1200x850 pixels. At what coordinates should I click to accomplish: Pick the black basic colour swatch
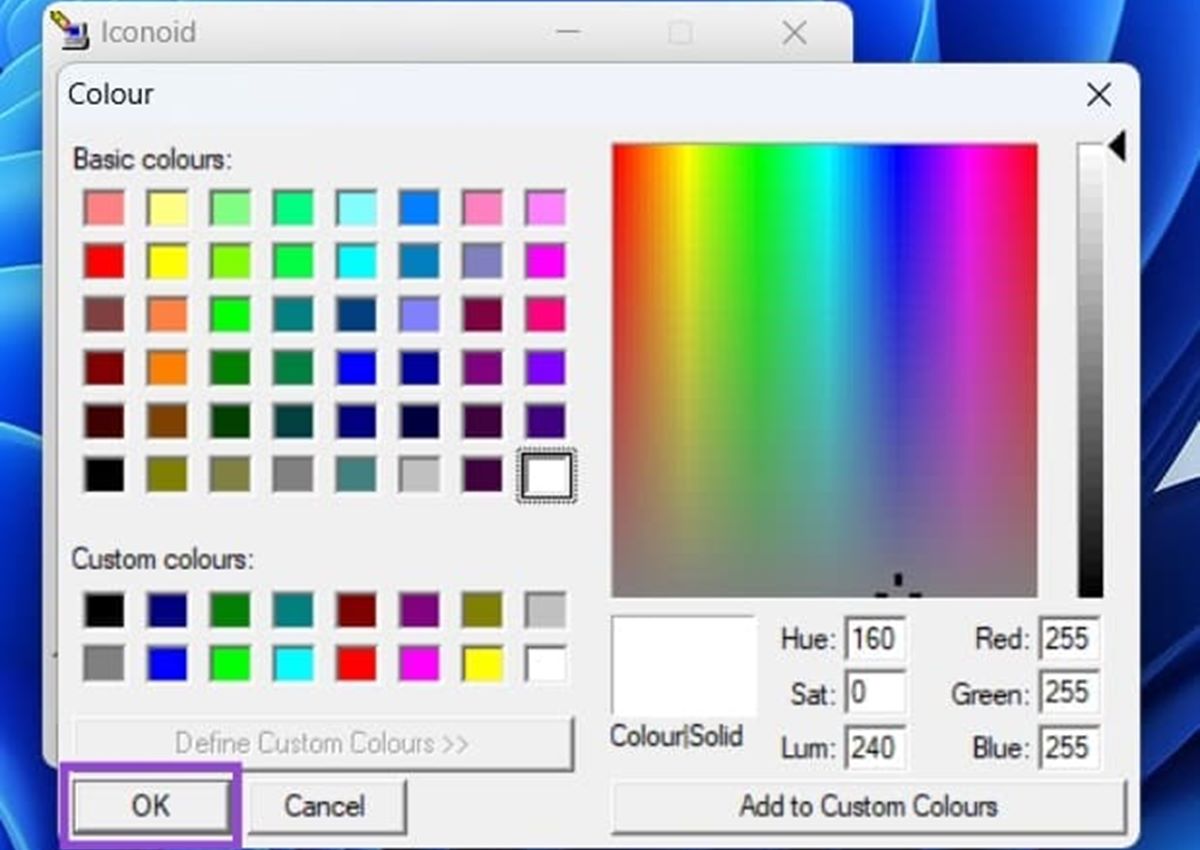pyautogui.click(x=104, y=475)
